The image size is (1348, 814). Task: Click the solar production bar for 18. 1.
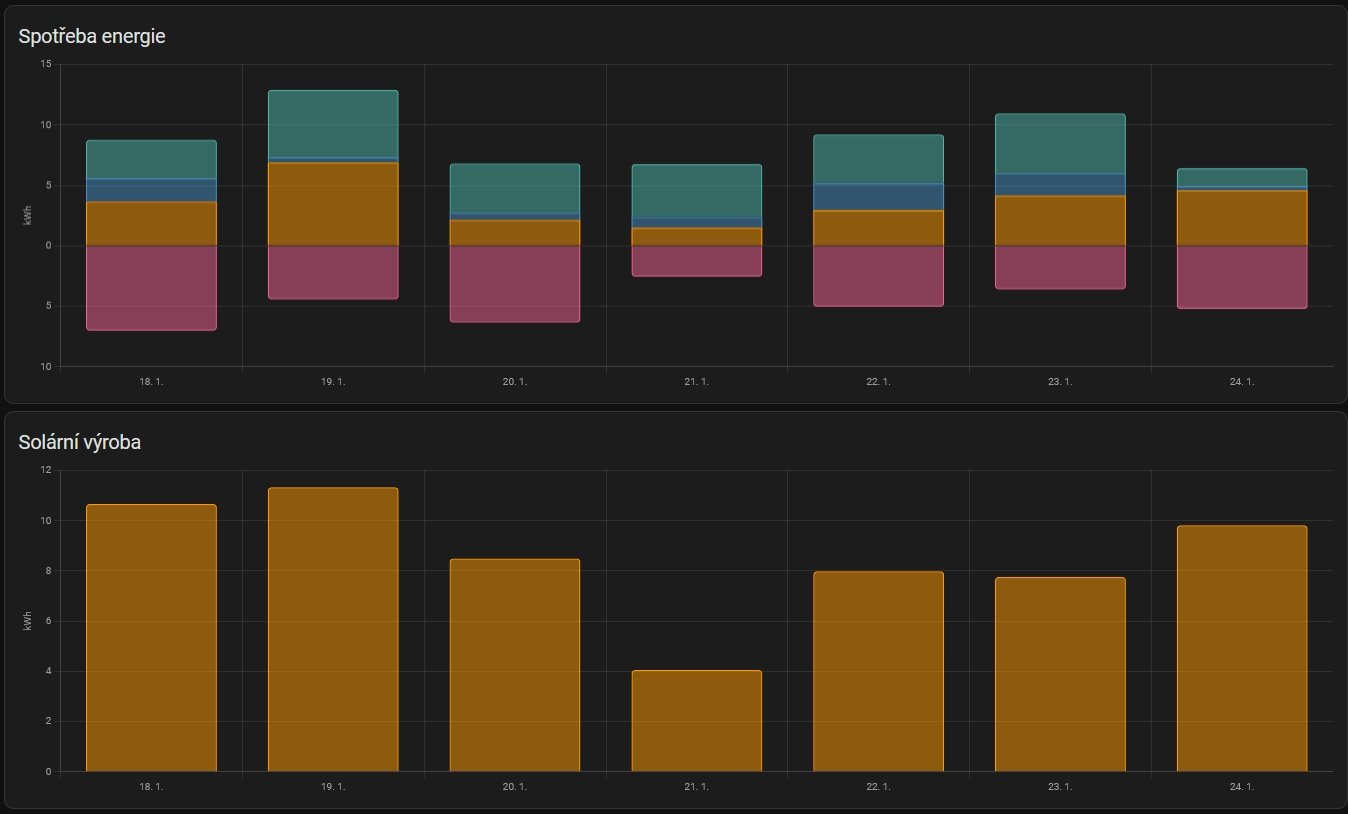point(151,638)
